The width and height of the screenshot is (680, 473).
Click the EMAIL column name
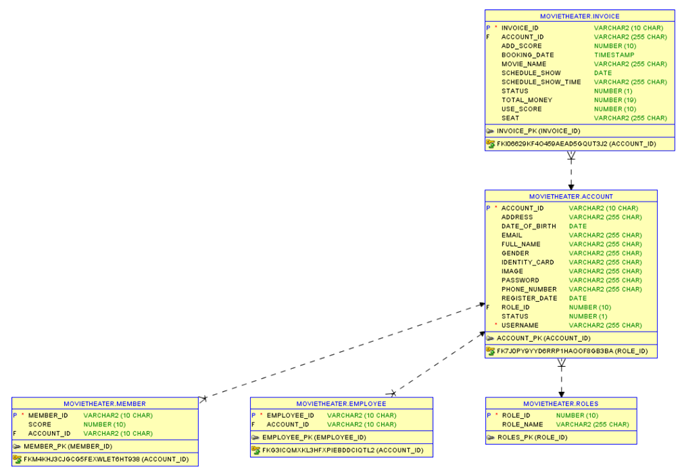511,235
